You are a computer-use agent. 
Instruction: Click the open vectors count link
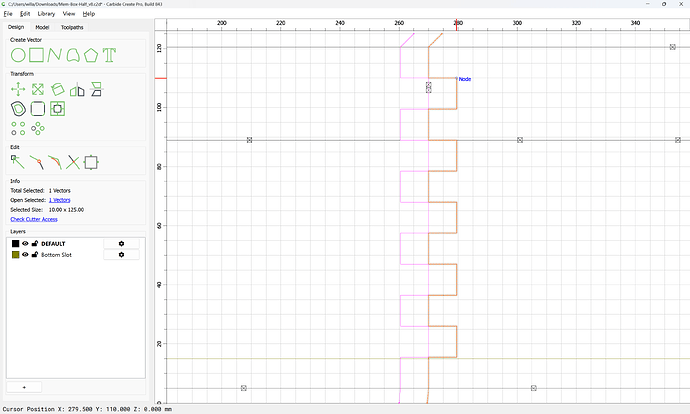tap(59, 200)
